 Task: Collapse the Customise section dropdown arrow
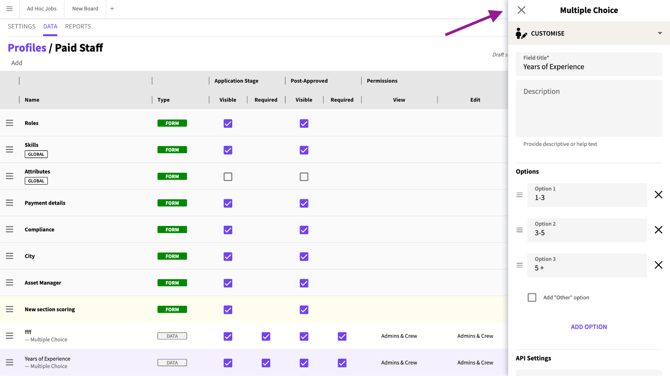[x=660, y=33]
